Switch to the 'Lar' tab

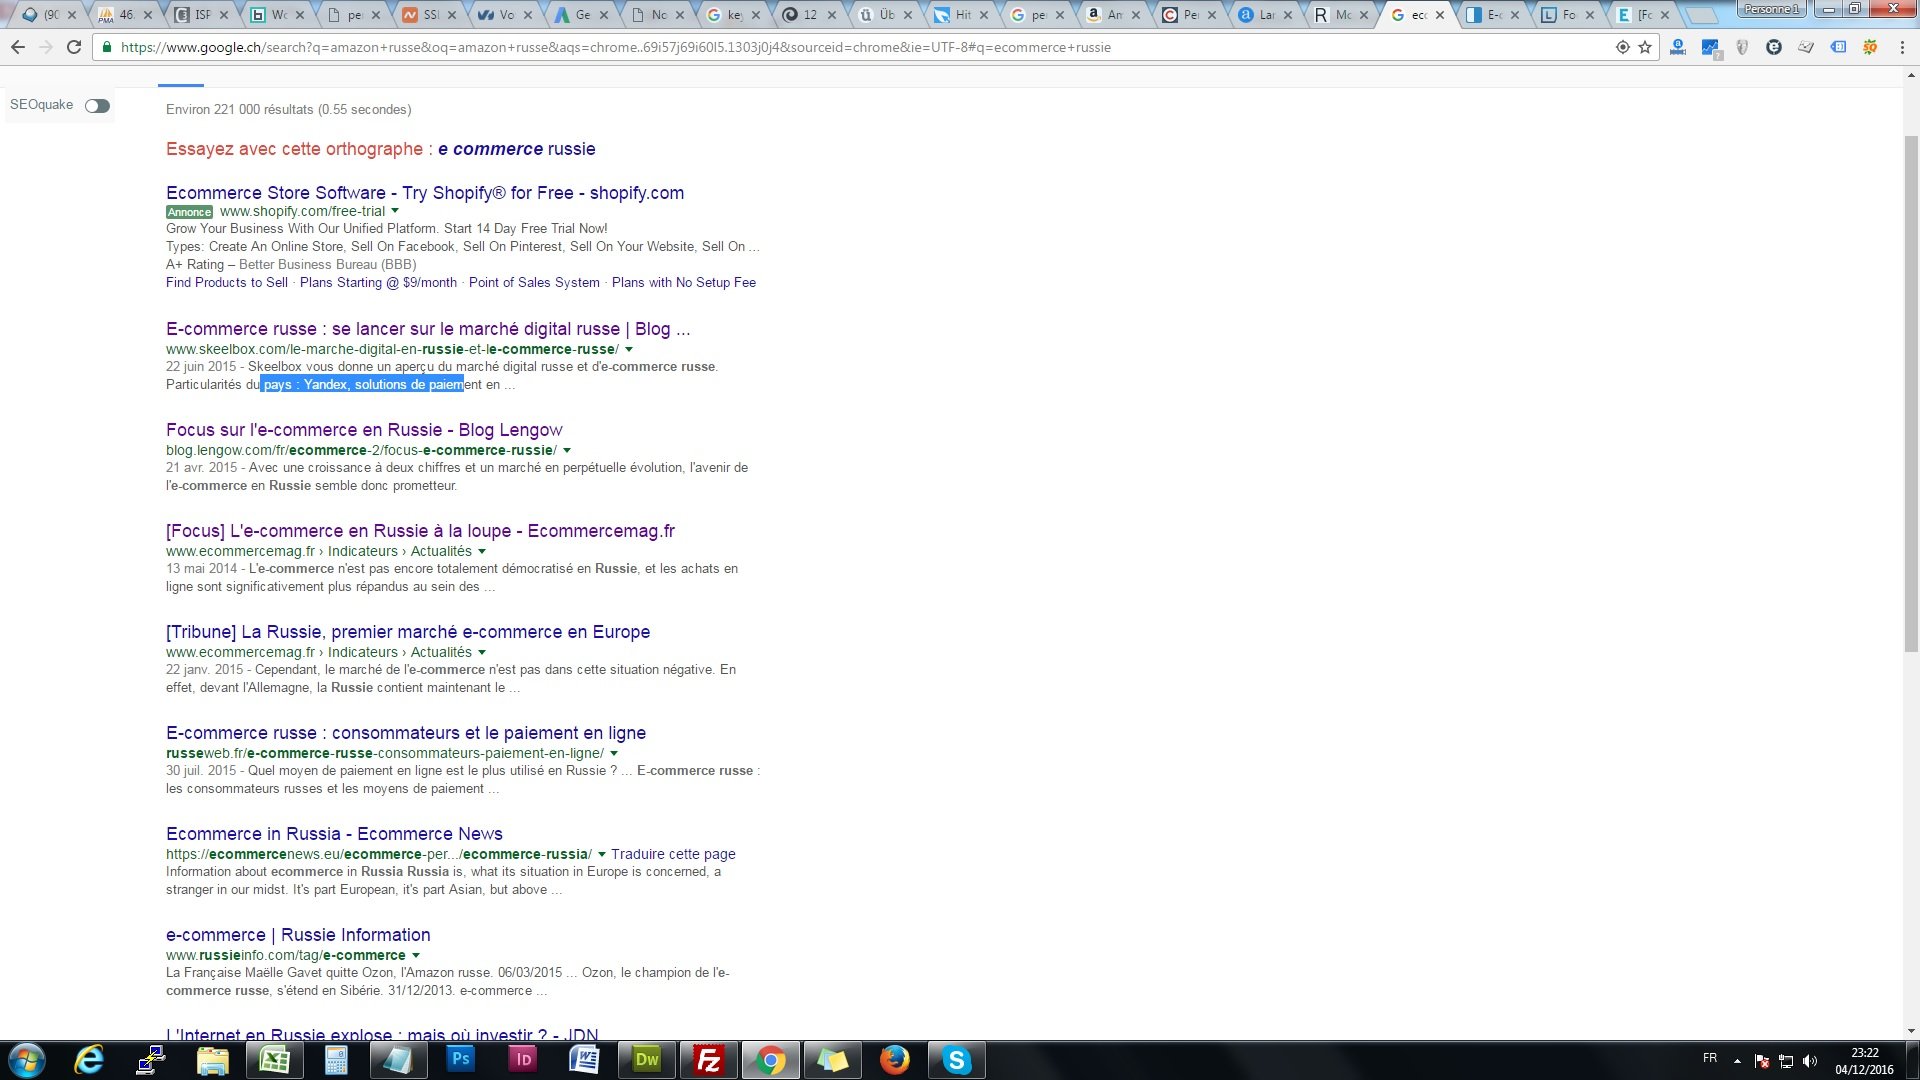pos(1265,15)
